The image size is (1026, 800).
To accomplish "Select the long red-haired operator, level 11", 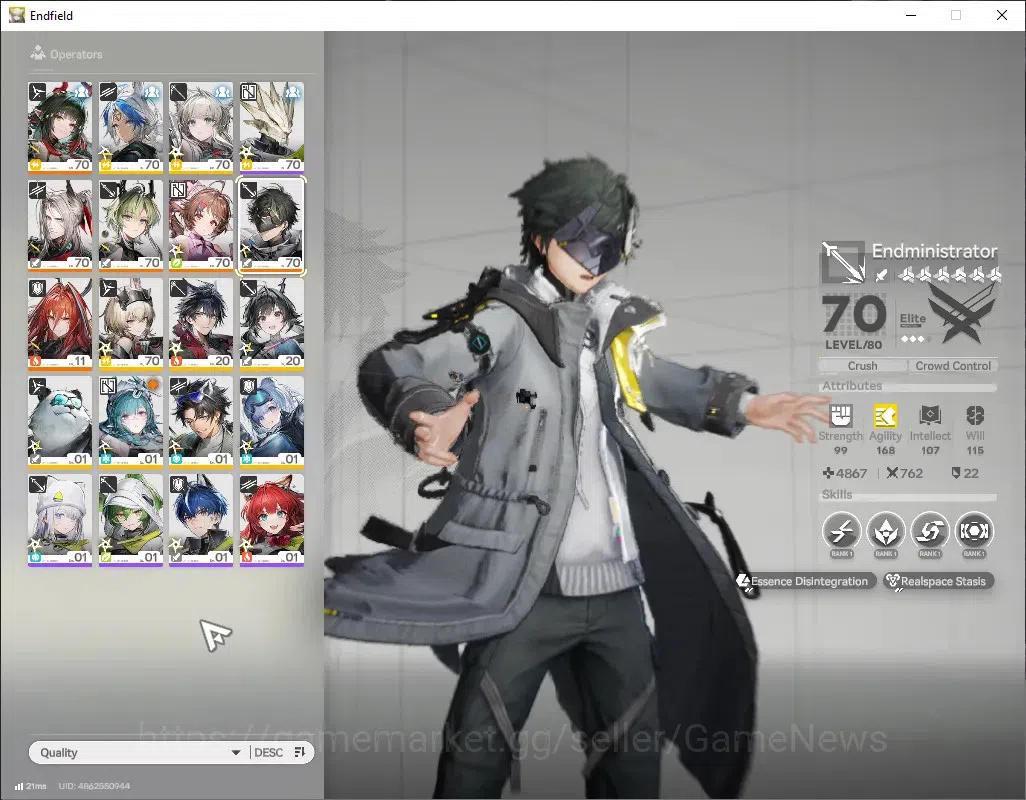I will pyautogui.click(x=60, y=324).
